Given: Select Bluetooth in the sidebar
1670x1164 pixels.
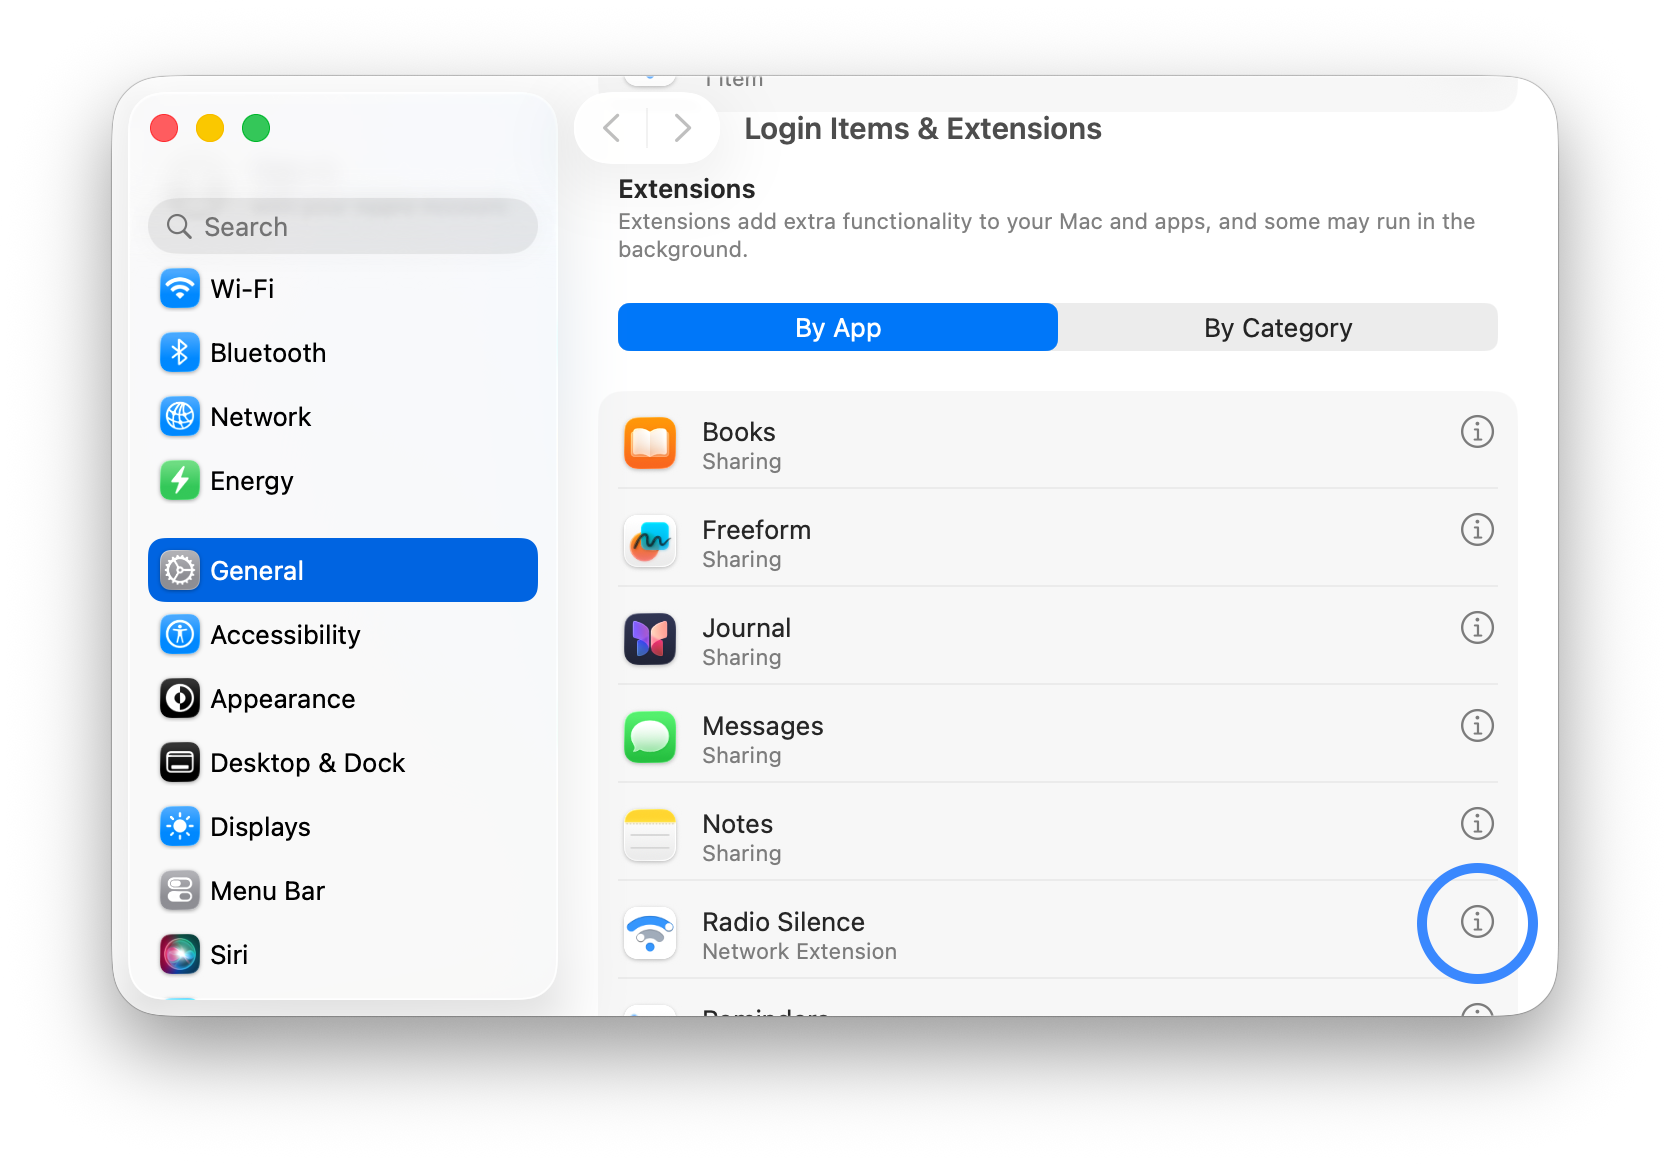Looking at the screenshot, I should (x=268, y=352).
